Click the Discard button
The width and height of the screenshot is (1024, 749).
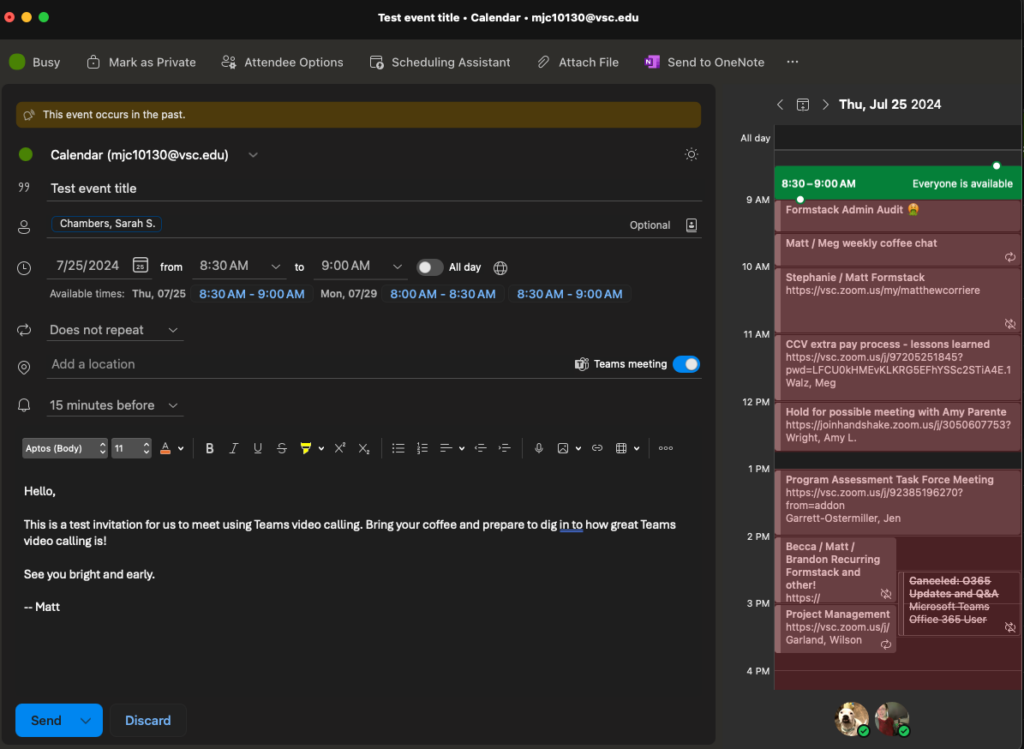(148, 720)
